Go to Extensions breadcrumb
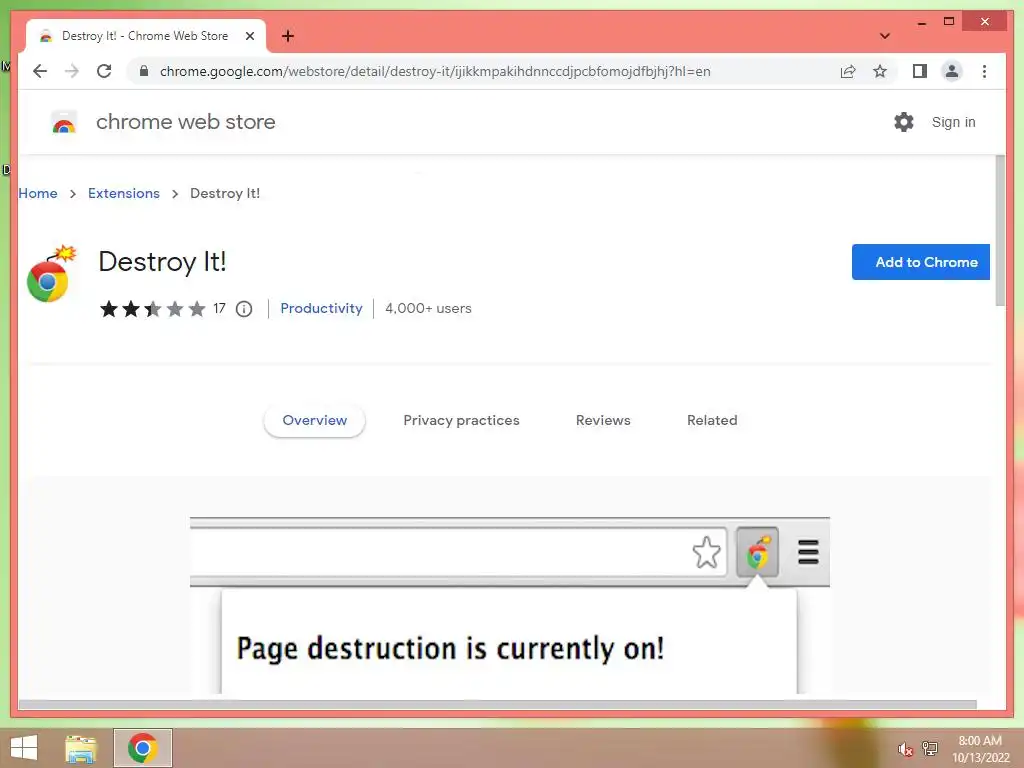This screenshot has width=1024, height=768. tap(123, 193)
